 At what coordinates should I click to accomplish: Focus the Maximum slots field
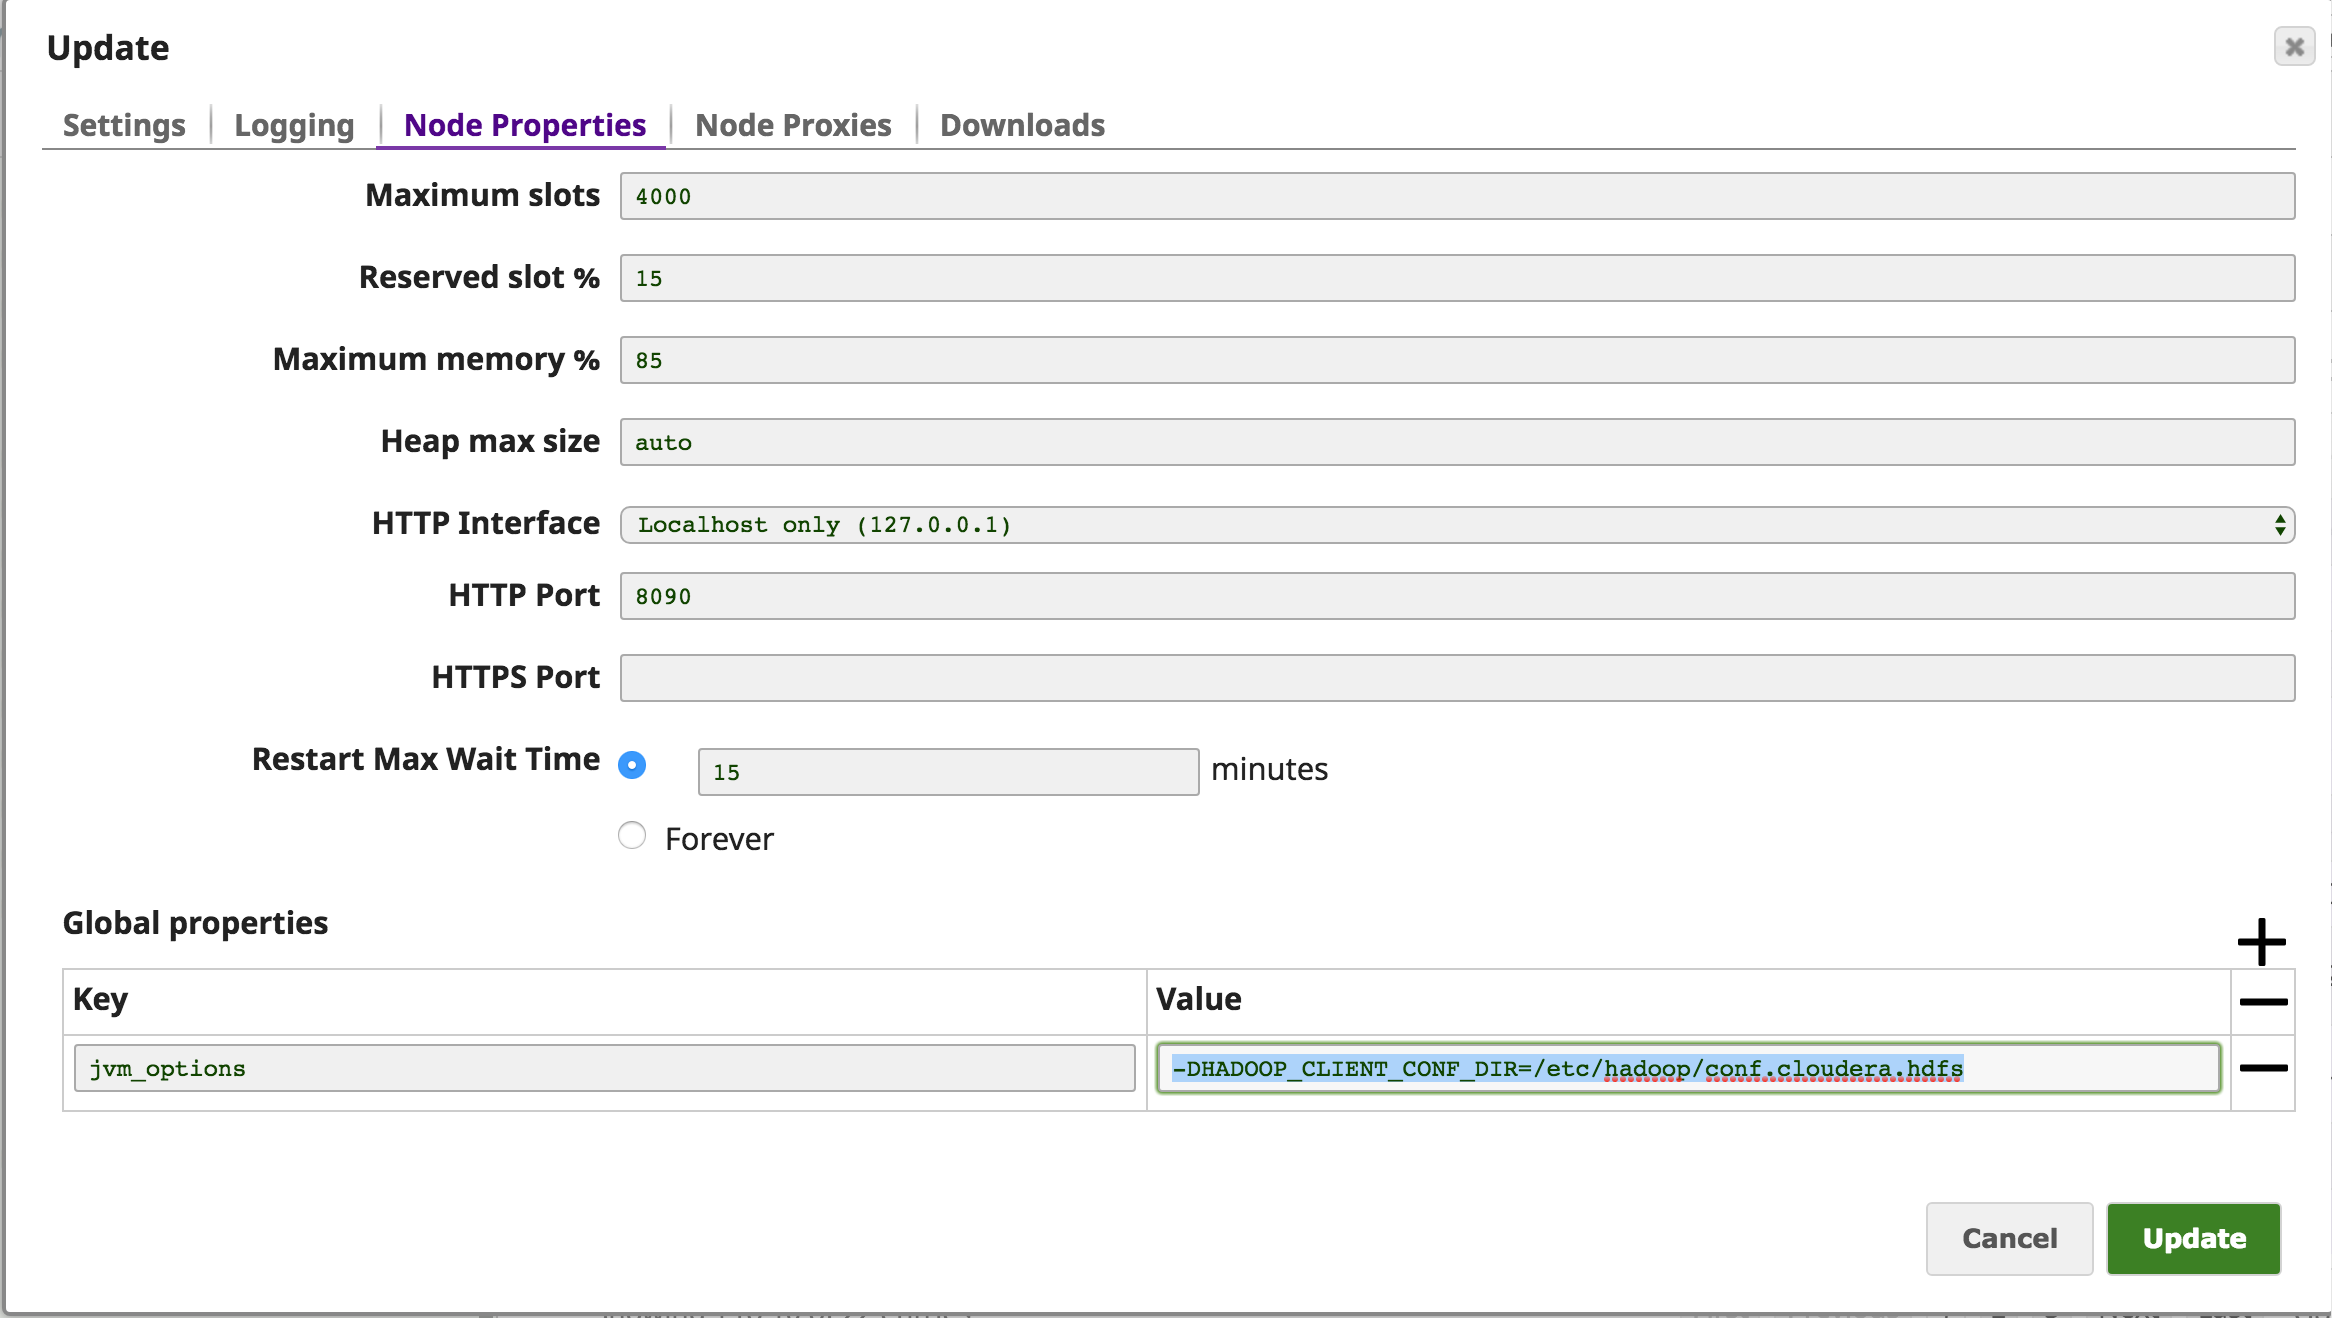click(1457, 196)
